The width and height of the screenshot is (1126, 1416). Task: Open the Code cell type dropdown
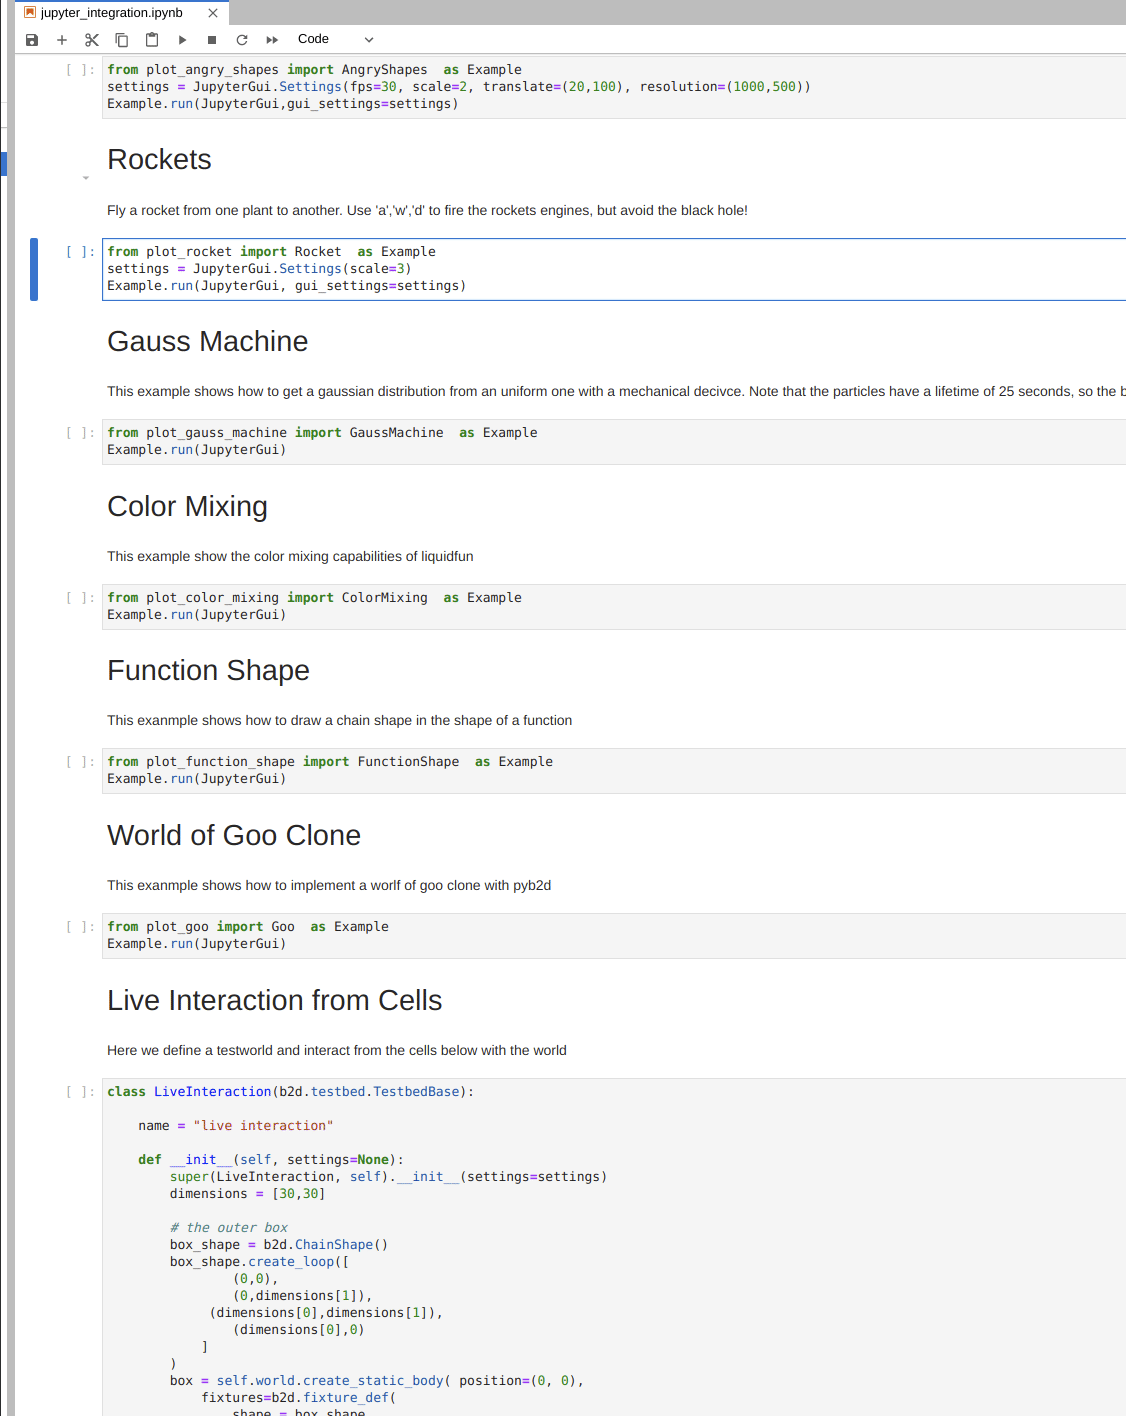[336, 39]
